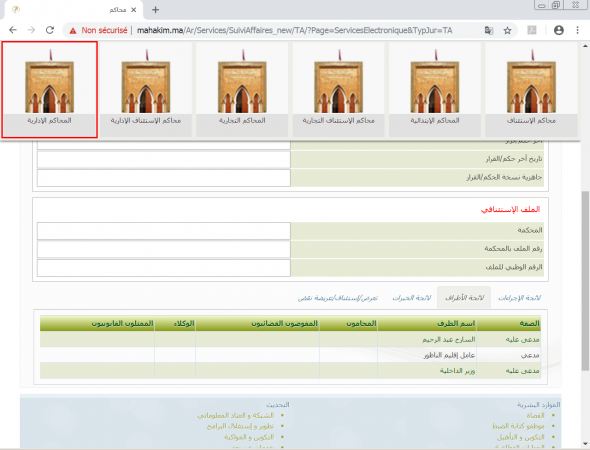Choose the محاكم الإستئناف التجارية card
Viewport: 590px width, 450px height.
tap(339, 90)
